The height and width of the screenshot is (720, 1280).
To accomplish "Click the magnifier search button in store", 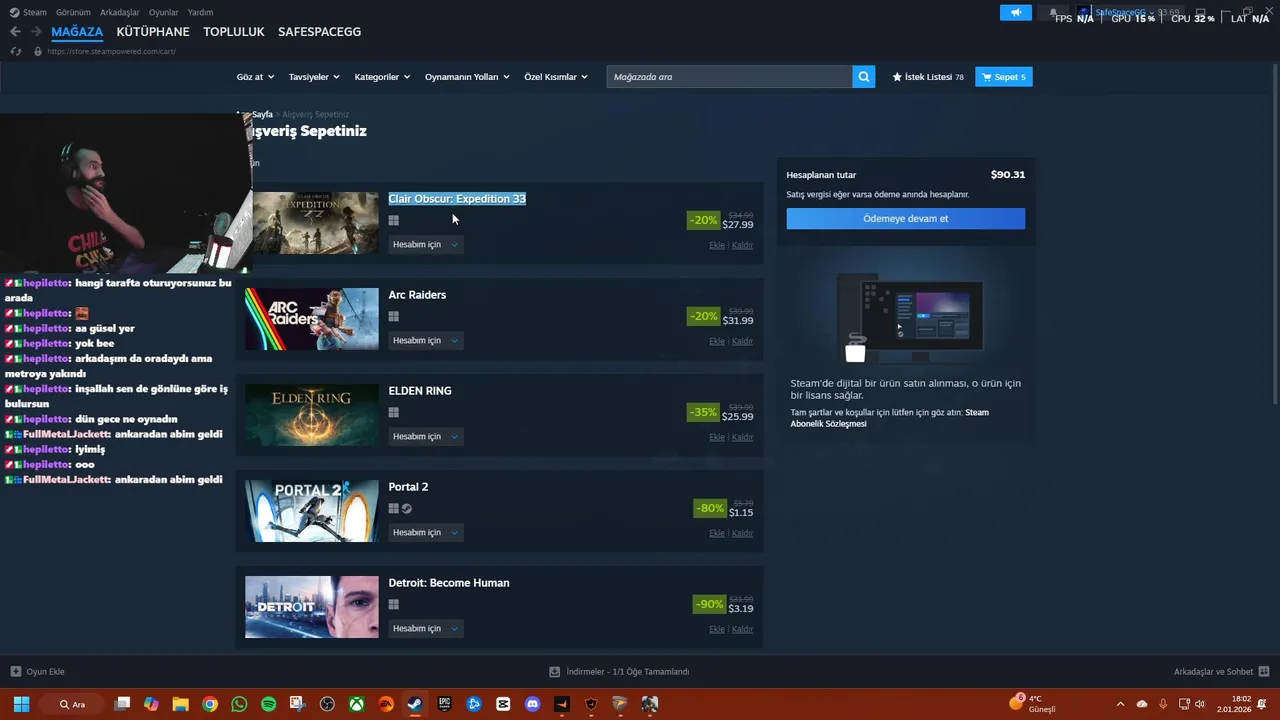I will tap(864, 77).
